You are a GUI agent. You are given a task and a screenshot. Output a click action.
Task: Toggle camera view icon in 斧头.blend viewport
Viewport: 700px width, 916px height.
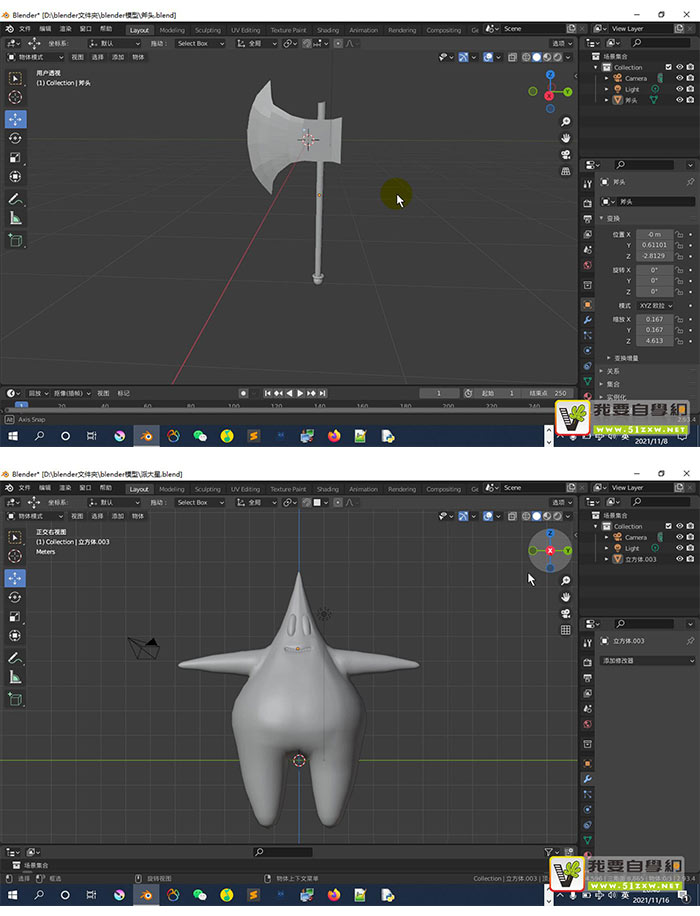click(566, 154)
